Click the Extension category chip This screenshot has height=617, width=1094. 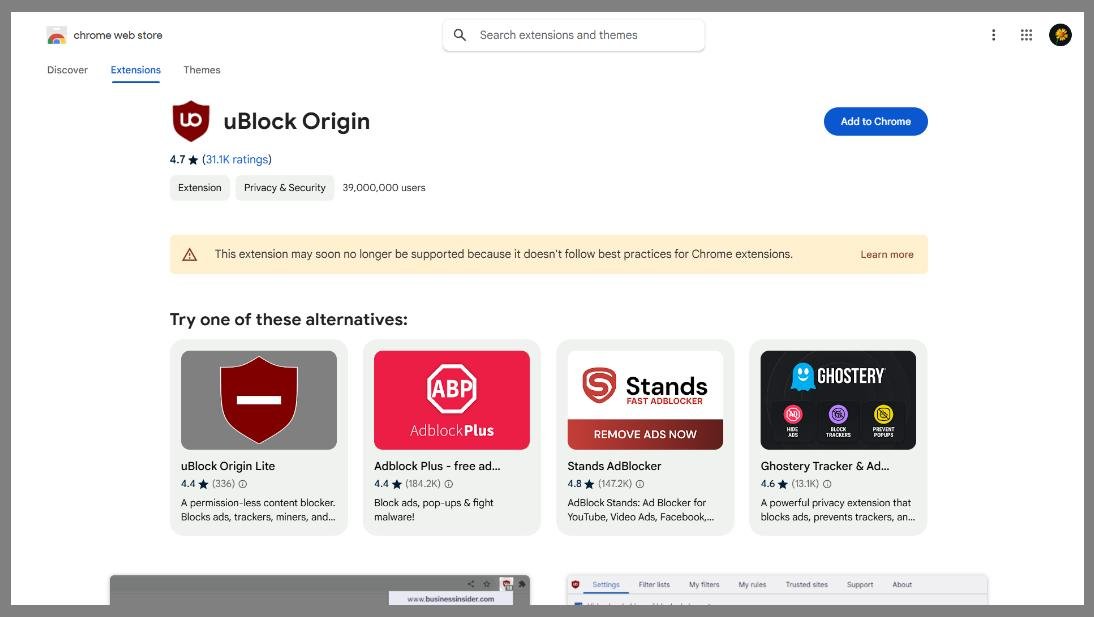coord(200,188)
